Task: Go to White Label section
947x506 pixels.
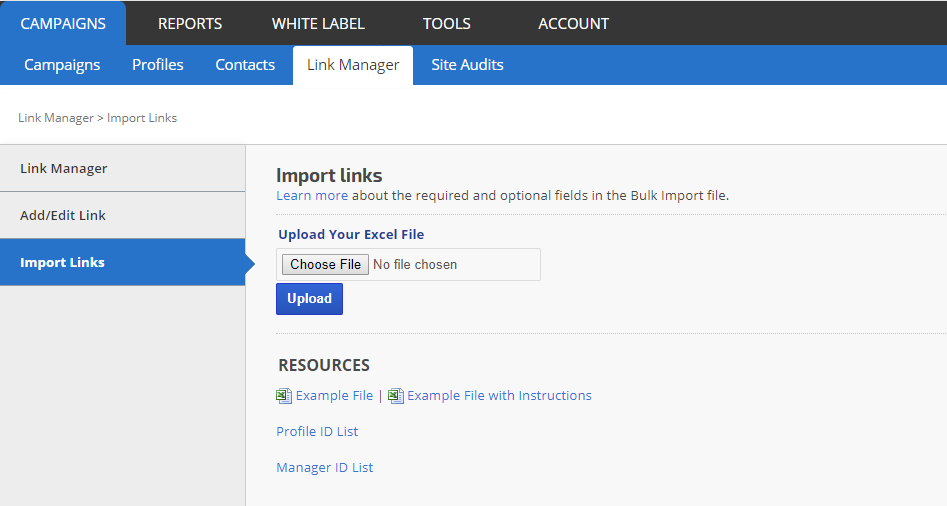Action: tap(318, 23)
